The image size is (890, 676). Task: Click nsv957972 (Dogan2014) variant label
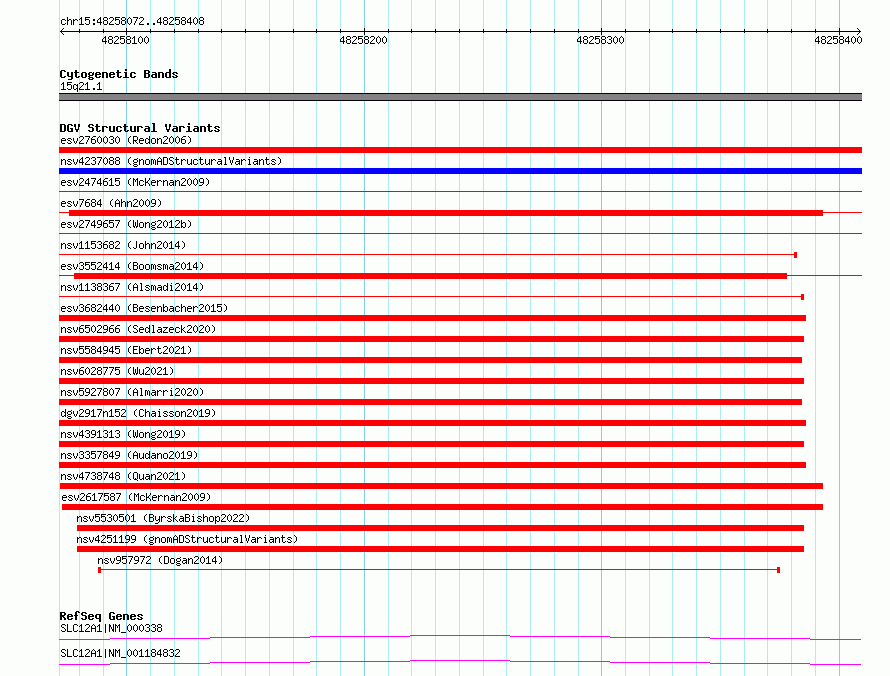pyautogui.click(x=160, y=560)
